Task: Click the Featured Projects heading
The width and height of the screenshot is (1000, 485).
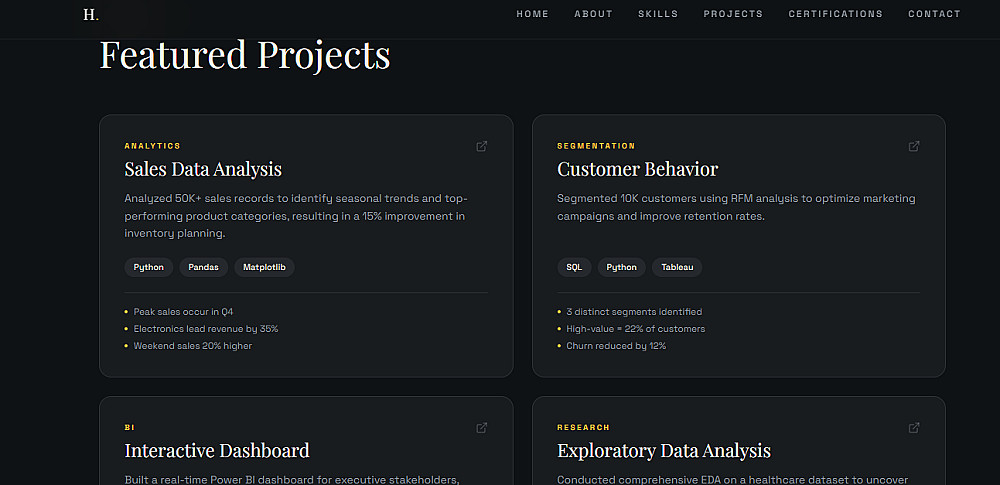Action: coord(245,55)
